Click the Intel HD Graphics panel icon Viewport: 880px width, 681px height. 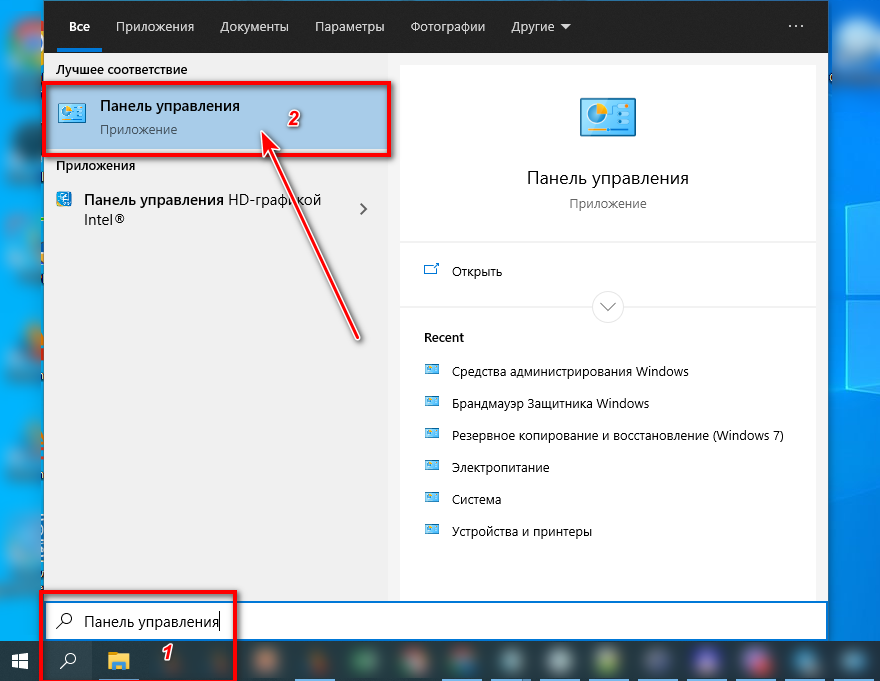(x=64, y=199)
